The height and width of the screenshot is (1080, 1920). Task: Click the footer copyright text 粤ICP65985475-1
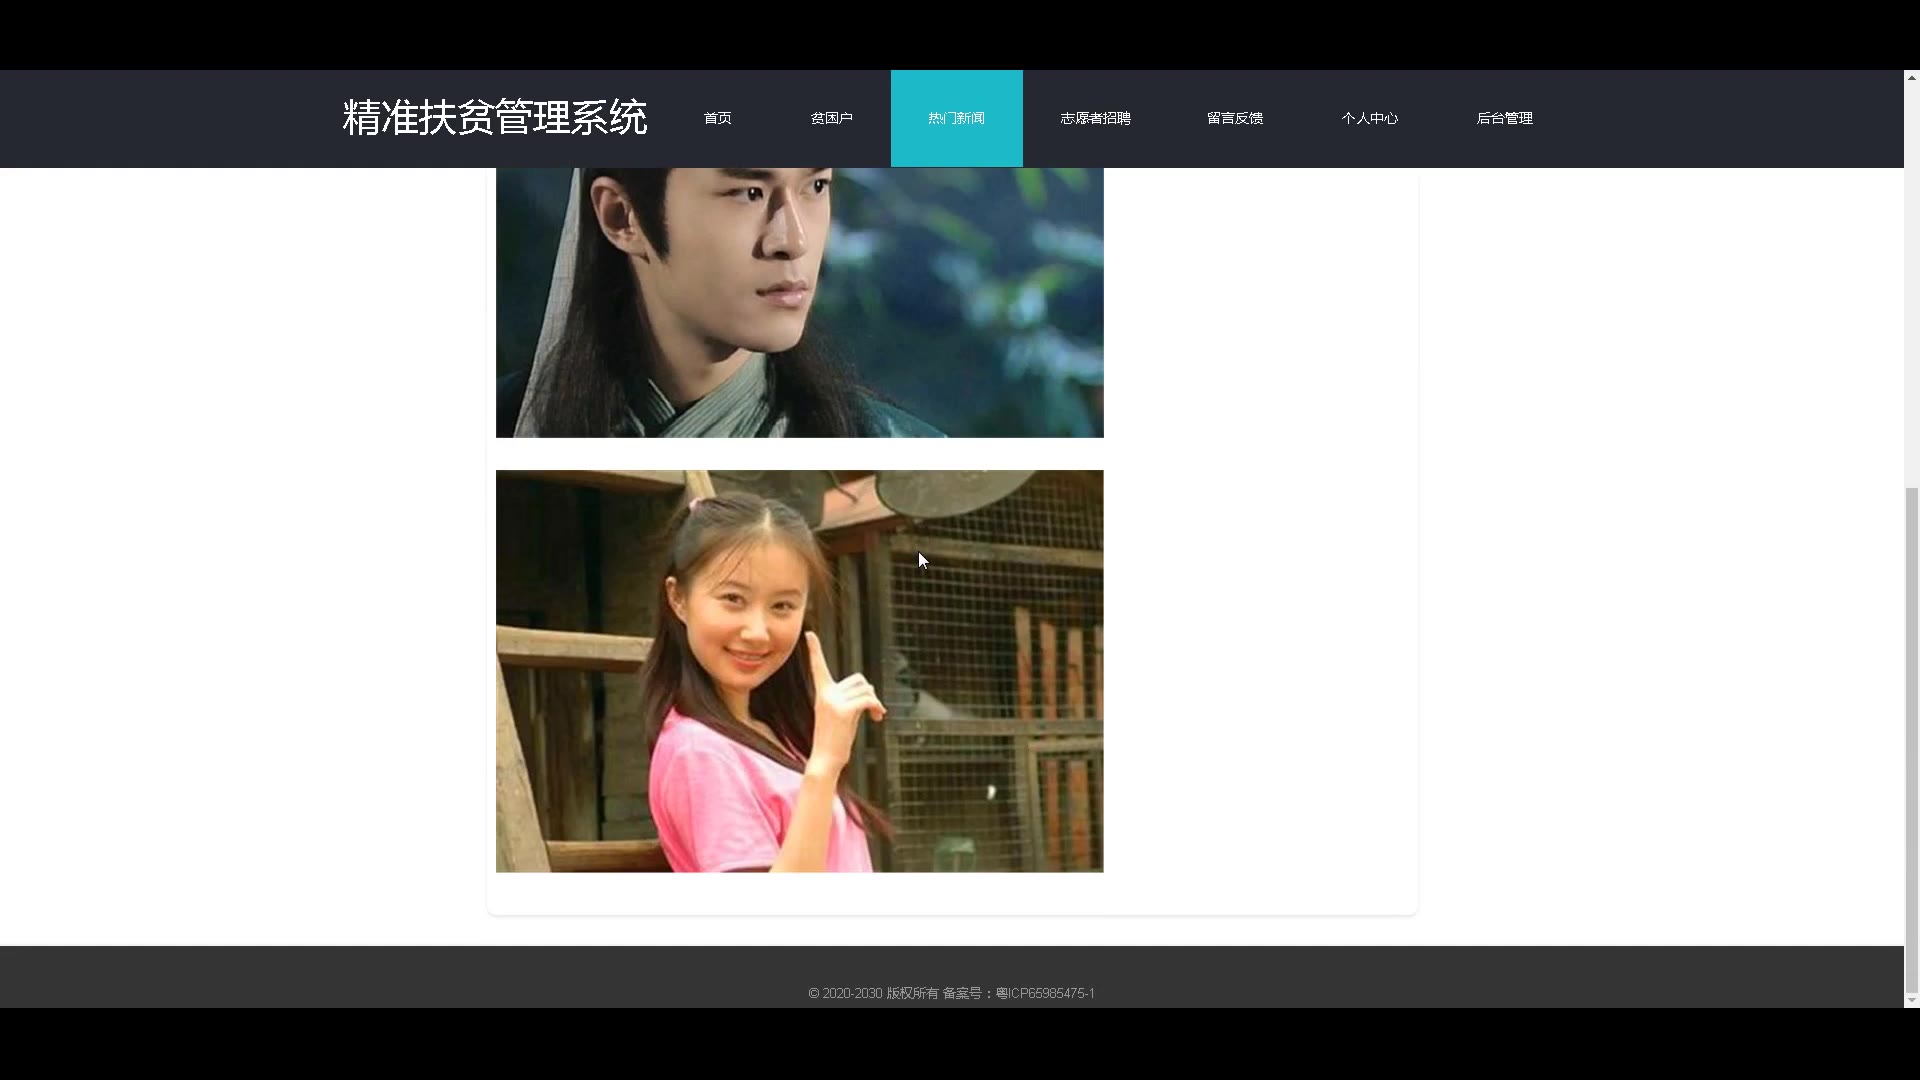coord(1045,993)
